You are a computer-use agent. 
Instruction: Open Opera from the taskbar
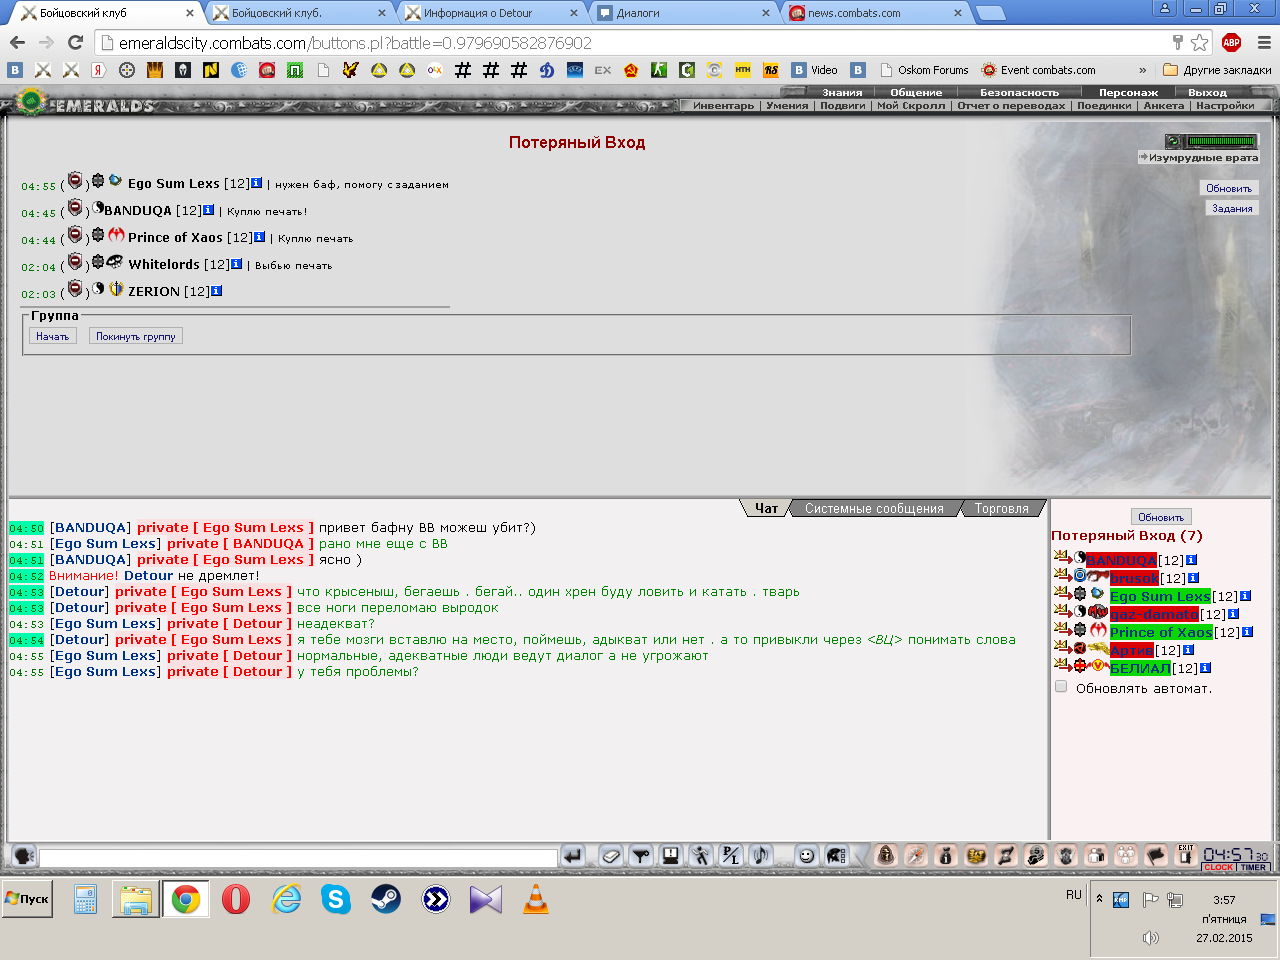pos(236,899)
